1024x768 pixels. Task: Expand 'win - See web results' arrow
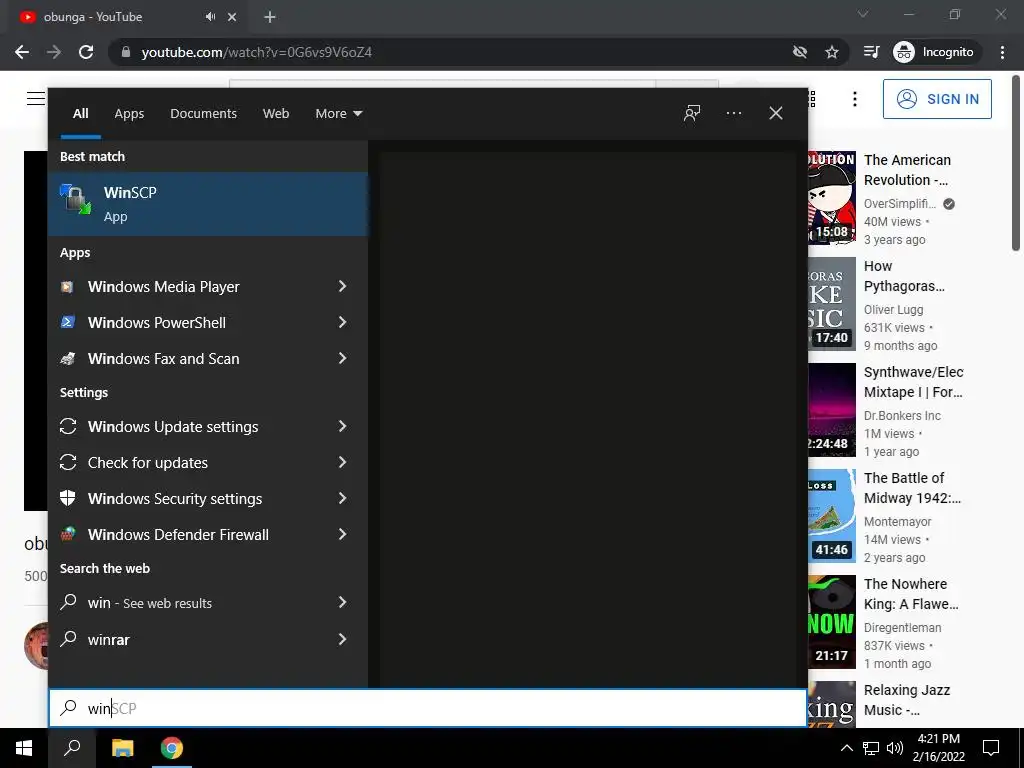[342, 602]
